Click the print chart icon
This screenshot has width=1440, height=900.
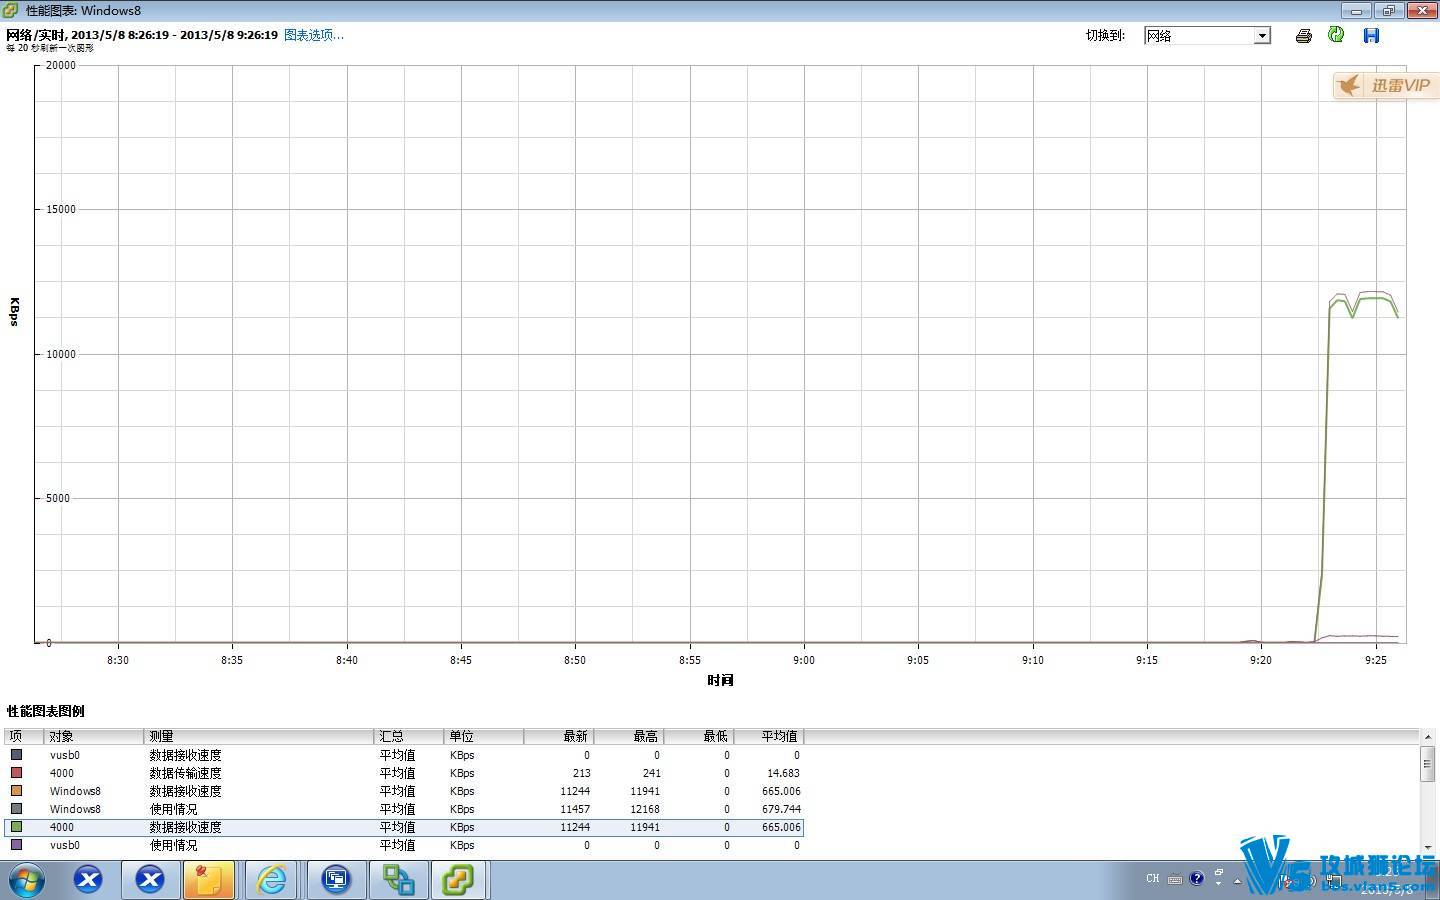point(1303,36)
